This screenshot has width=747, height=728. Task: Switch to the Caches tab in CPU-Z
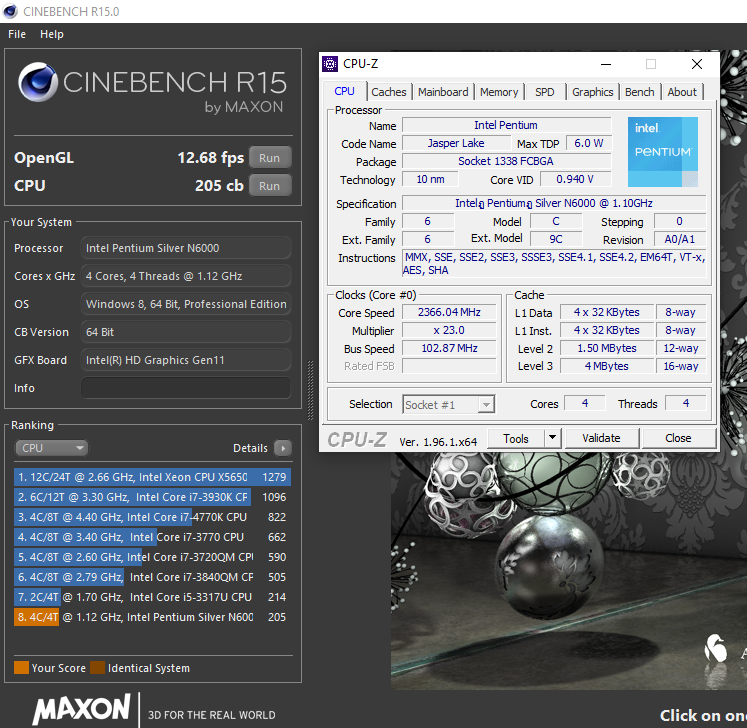(x=389, y=92)
